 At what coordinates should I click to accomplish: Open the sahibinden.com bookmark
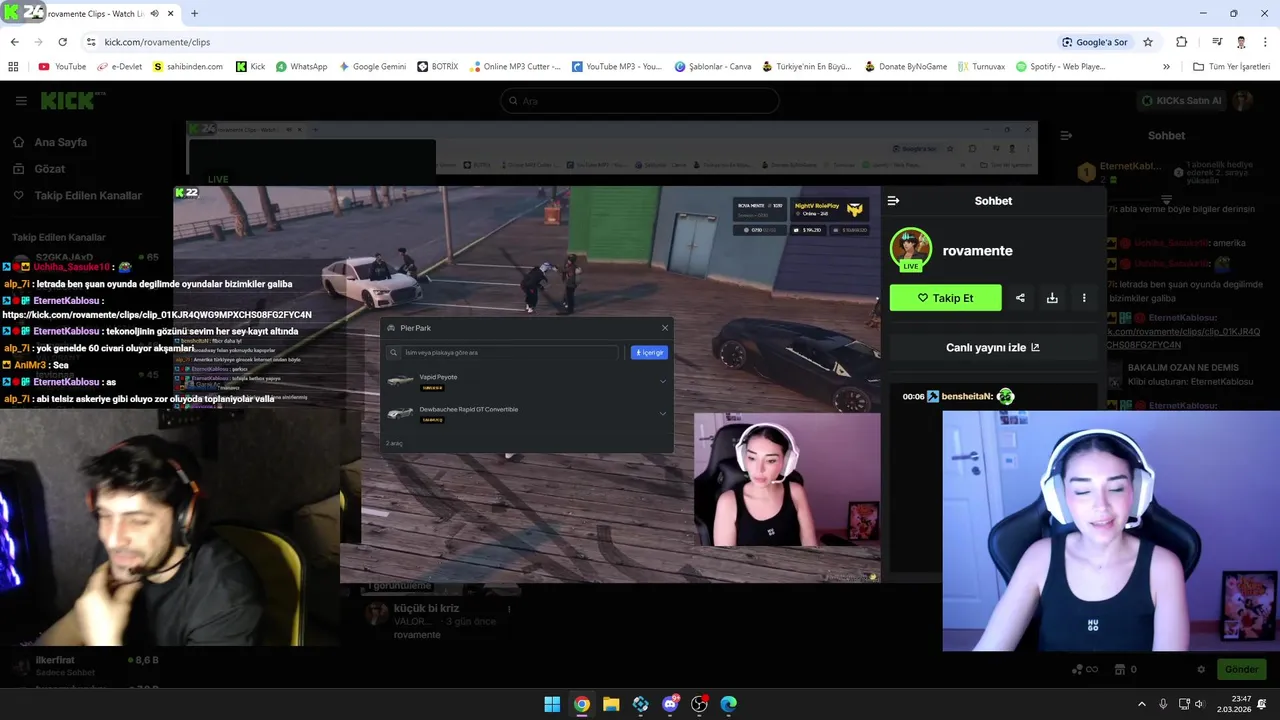187,67
